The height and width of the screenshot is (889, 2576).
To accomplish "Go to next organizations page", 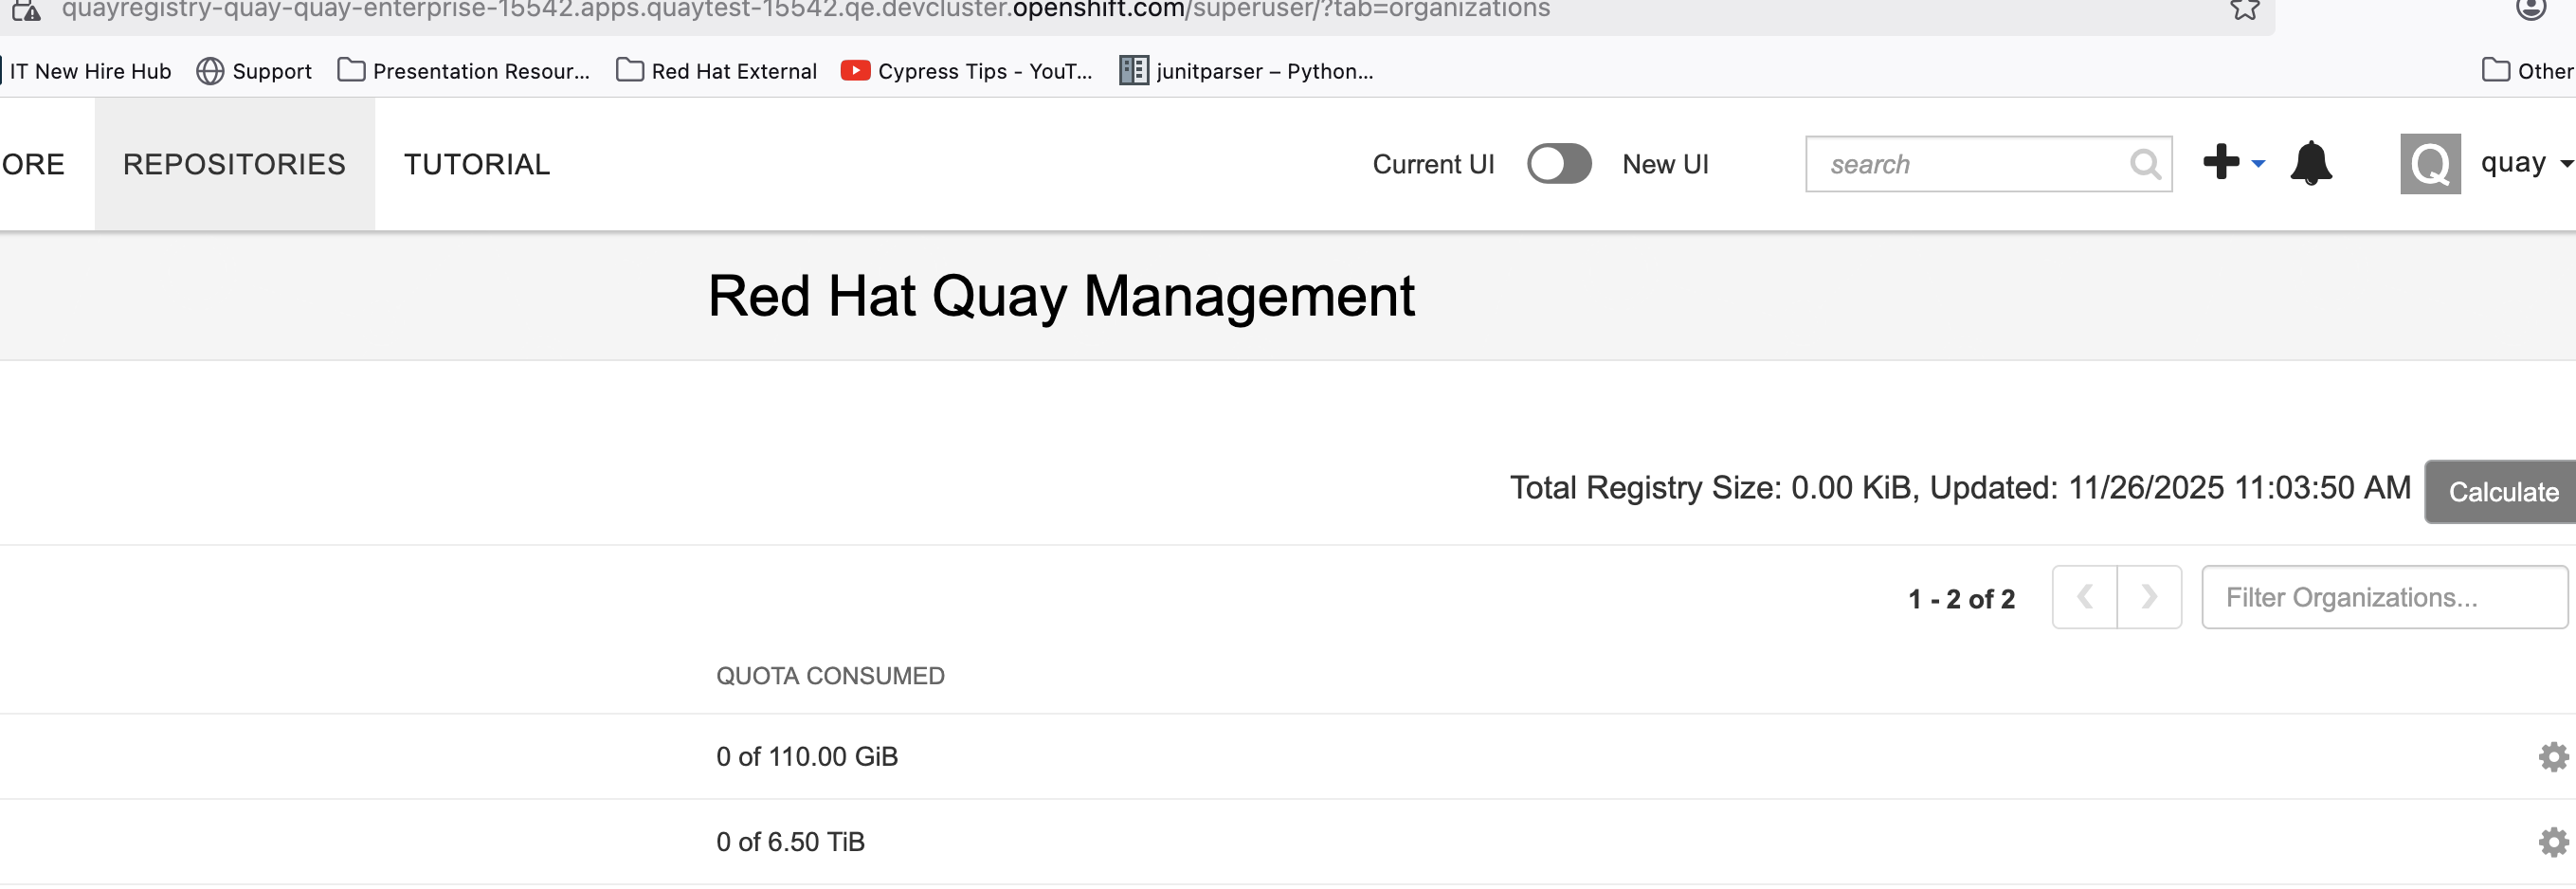I will (x=2149, y=598).
